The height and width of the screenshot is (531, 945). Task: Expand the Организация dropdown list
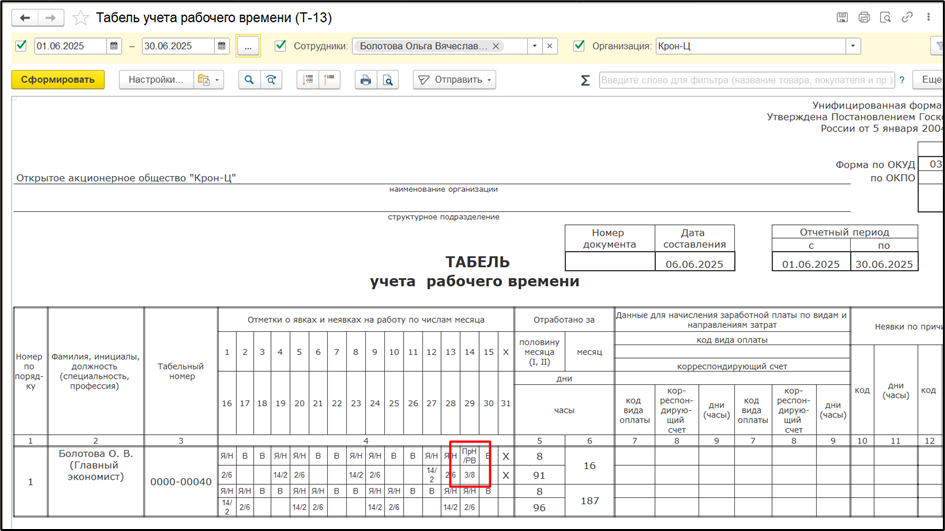(852, 46)
